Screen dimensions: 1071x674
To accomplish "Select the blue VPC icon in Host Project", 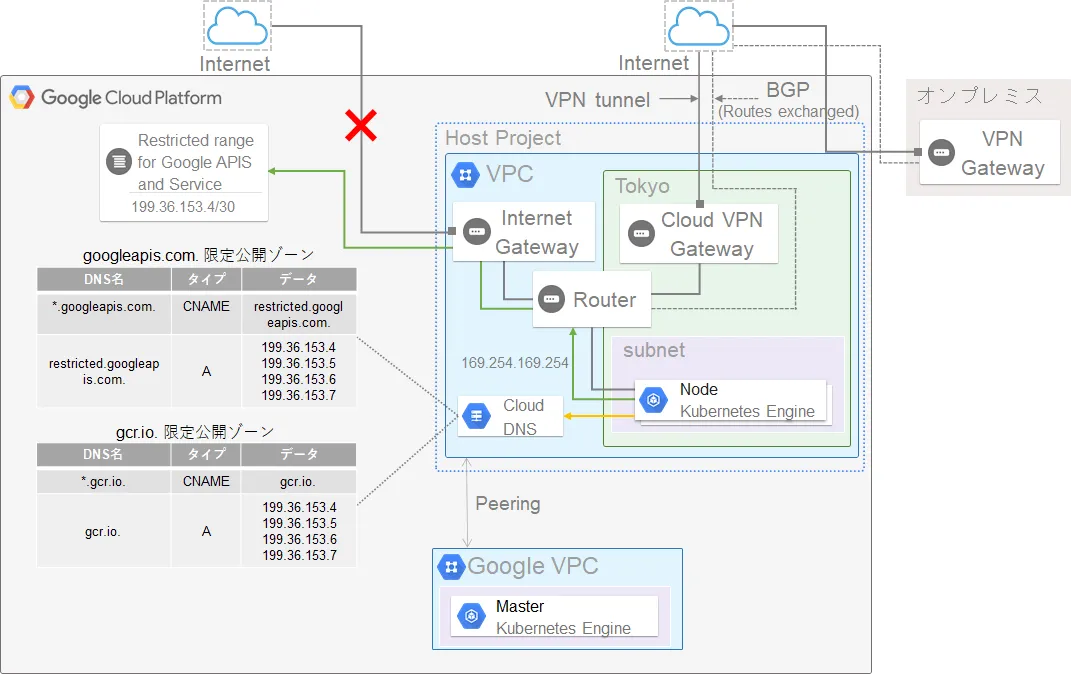I will tap(465, 175).
